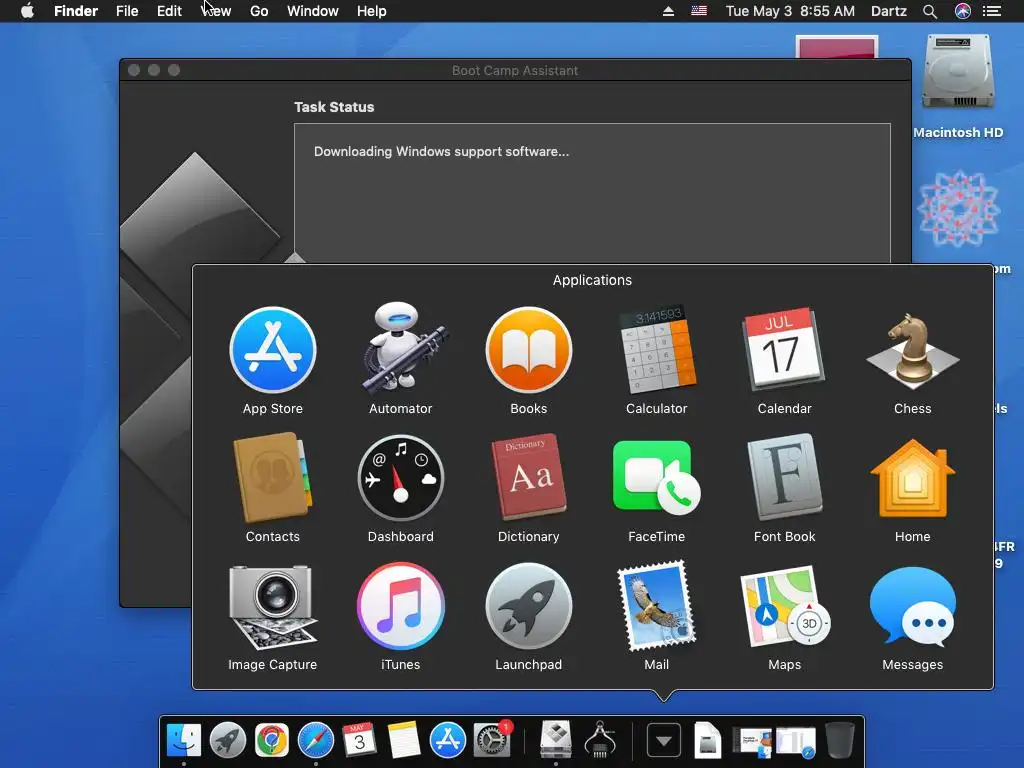The height and width of the screenshot is (768, 1024).
Task: Open the Dartz user menu
Action: coord(889,11)
